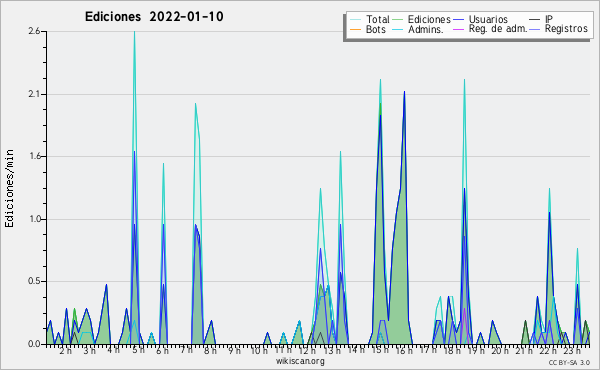Click the '5 h' x-axis label
Image resolution: width=600 pixels, height=370 pixels.
[x=139, y=350]
